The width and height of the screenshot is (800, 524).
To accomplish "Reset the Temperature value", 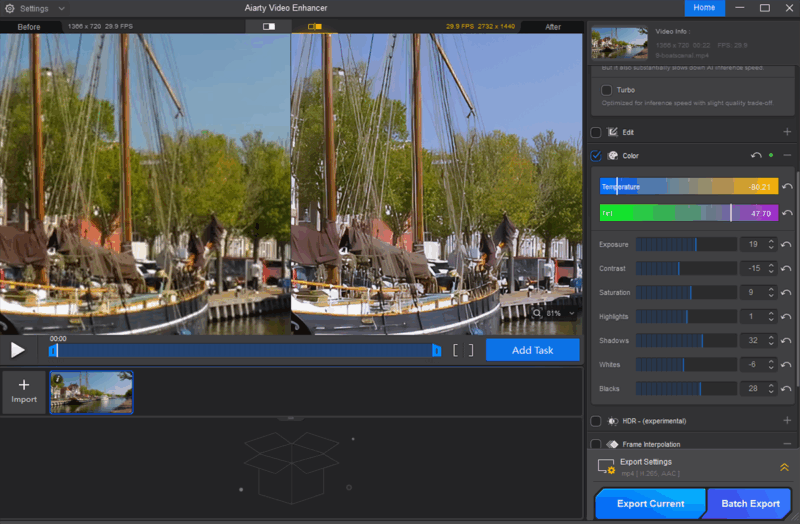I will [x=788, y=187].
